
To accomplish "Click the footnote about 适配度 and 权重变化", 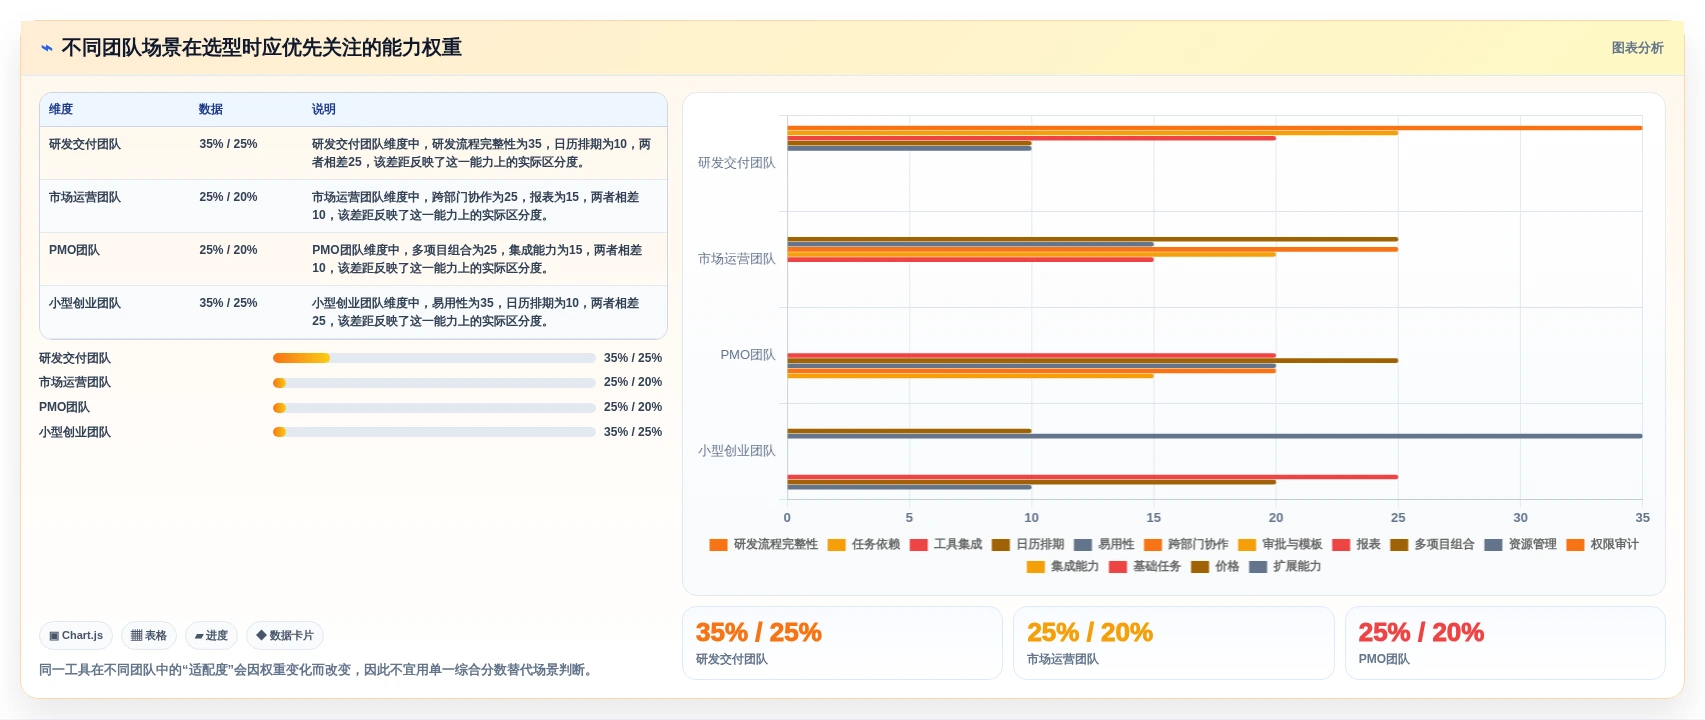I will (318, 670).
